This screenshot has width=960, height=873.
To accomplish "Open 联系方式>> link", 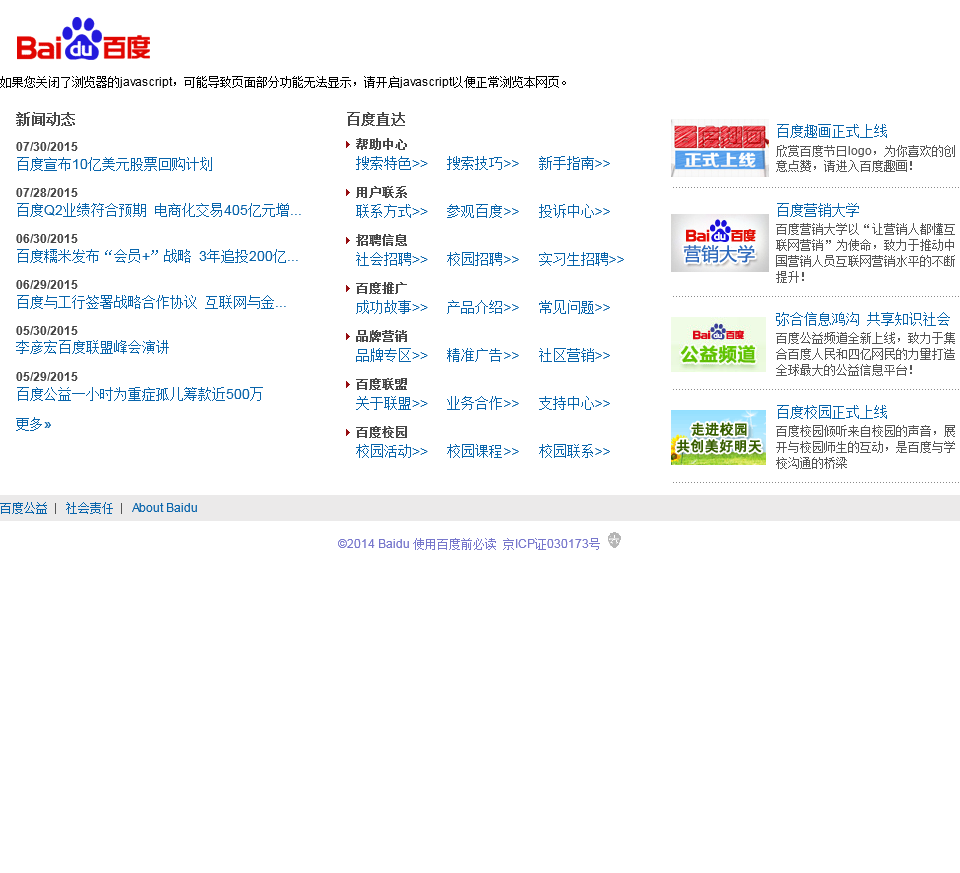I will pos(392,211).
